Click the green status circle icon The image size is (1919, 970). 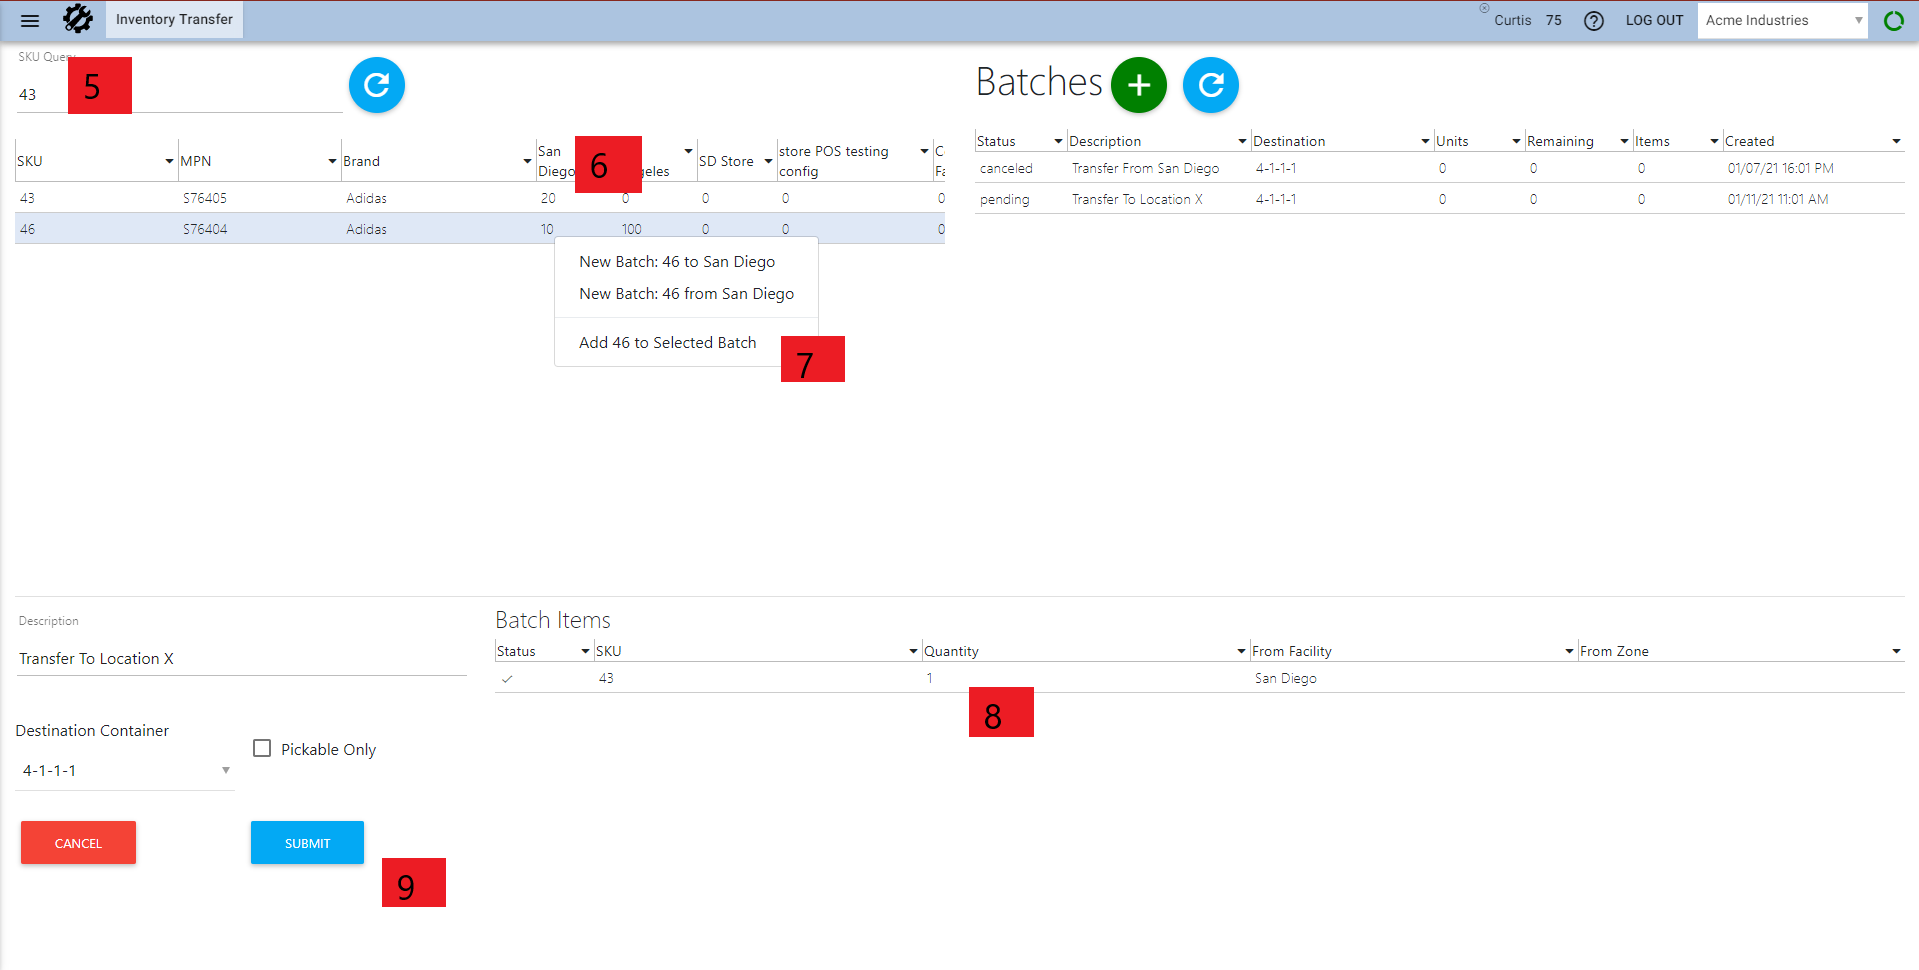click(x=1893, y=21)
